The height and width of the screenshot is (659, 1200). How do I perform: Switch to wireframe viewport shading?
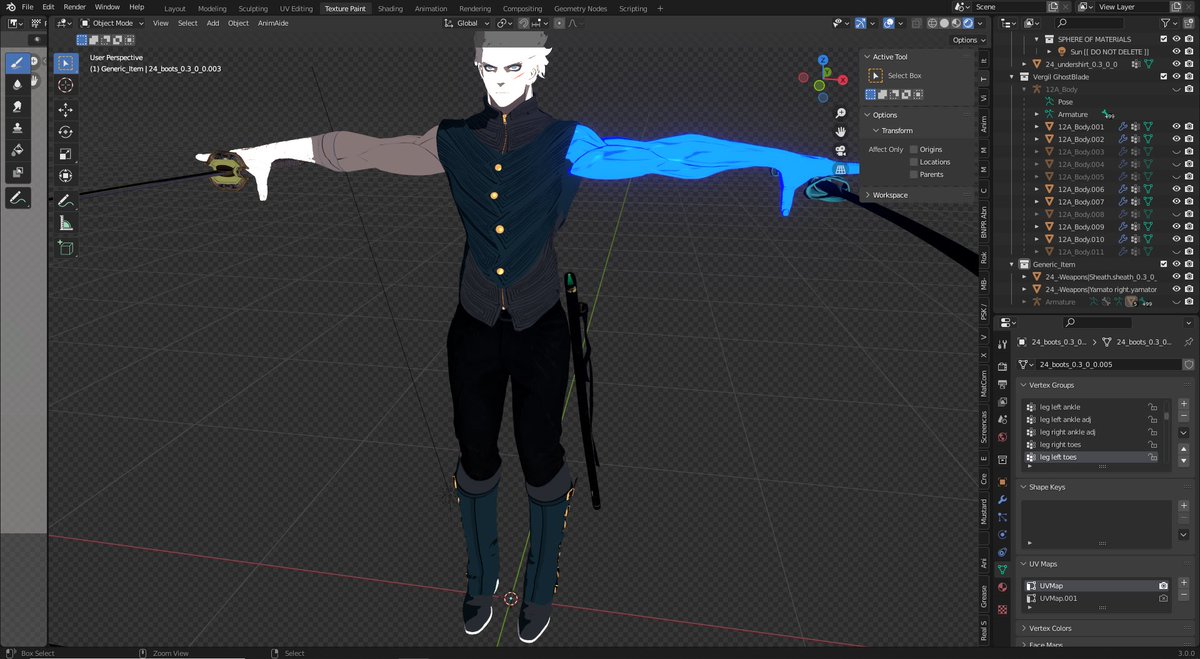point(933,23)
